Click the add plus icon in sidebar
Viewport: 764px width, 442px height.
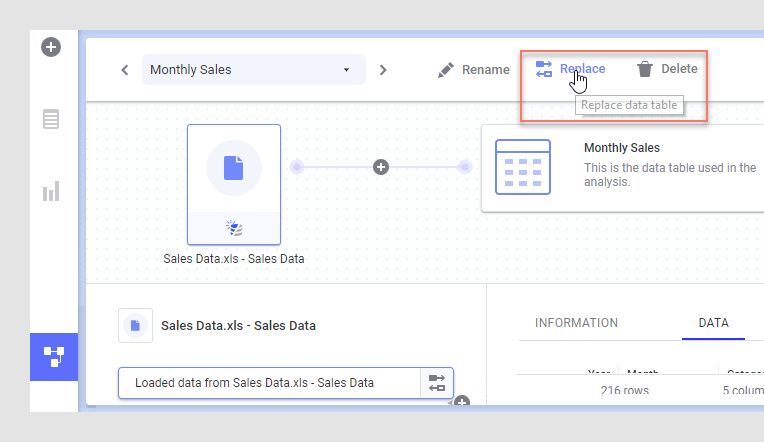click(x=51, y=46)
